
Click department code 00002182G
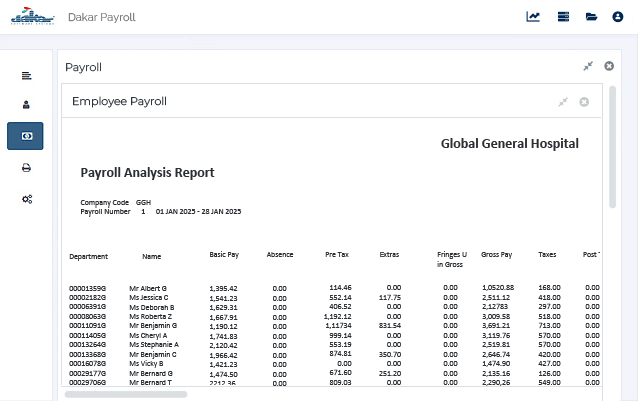[x=87, y=298]
